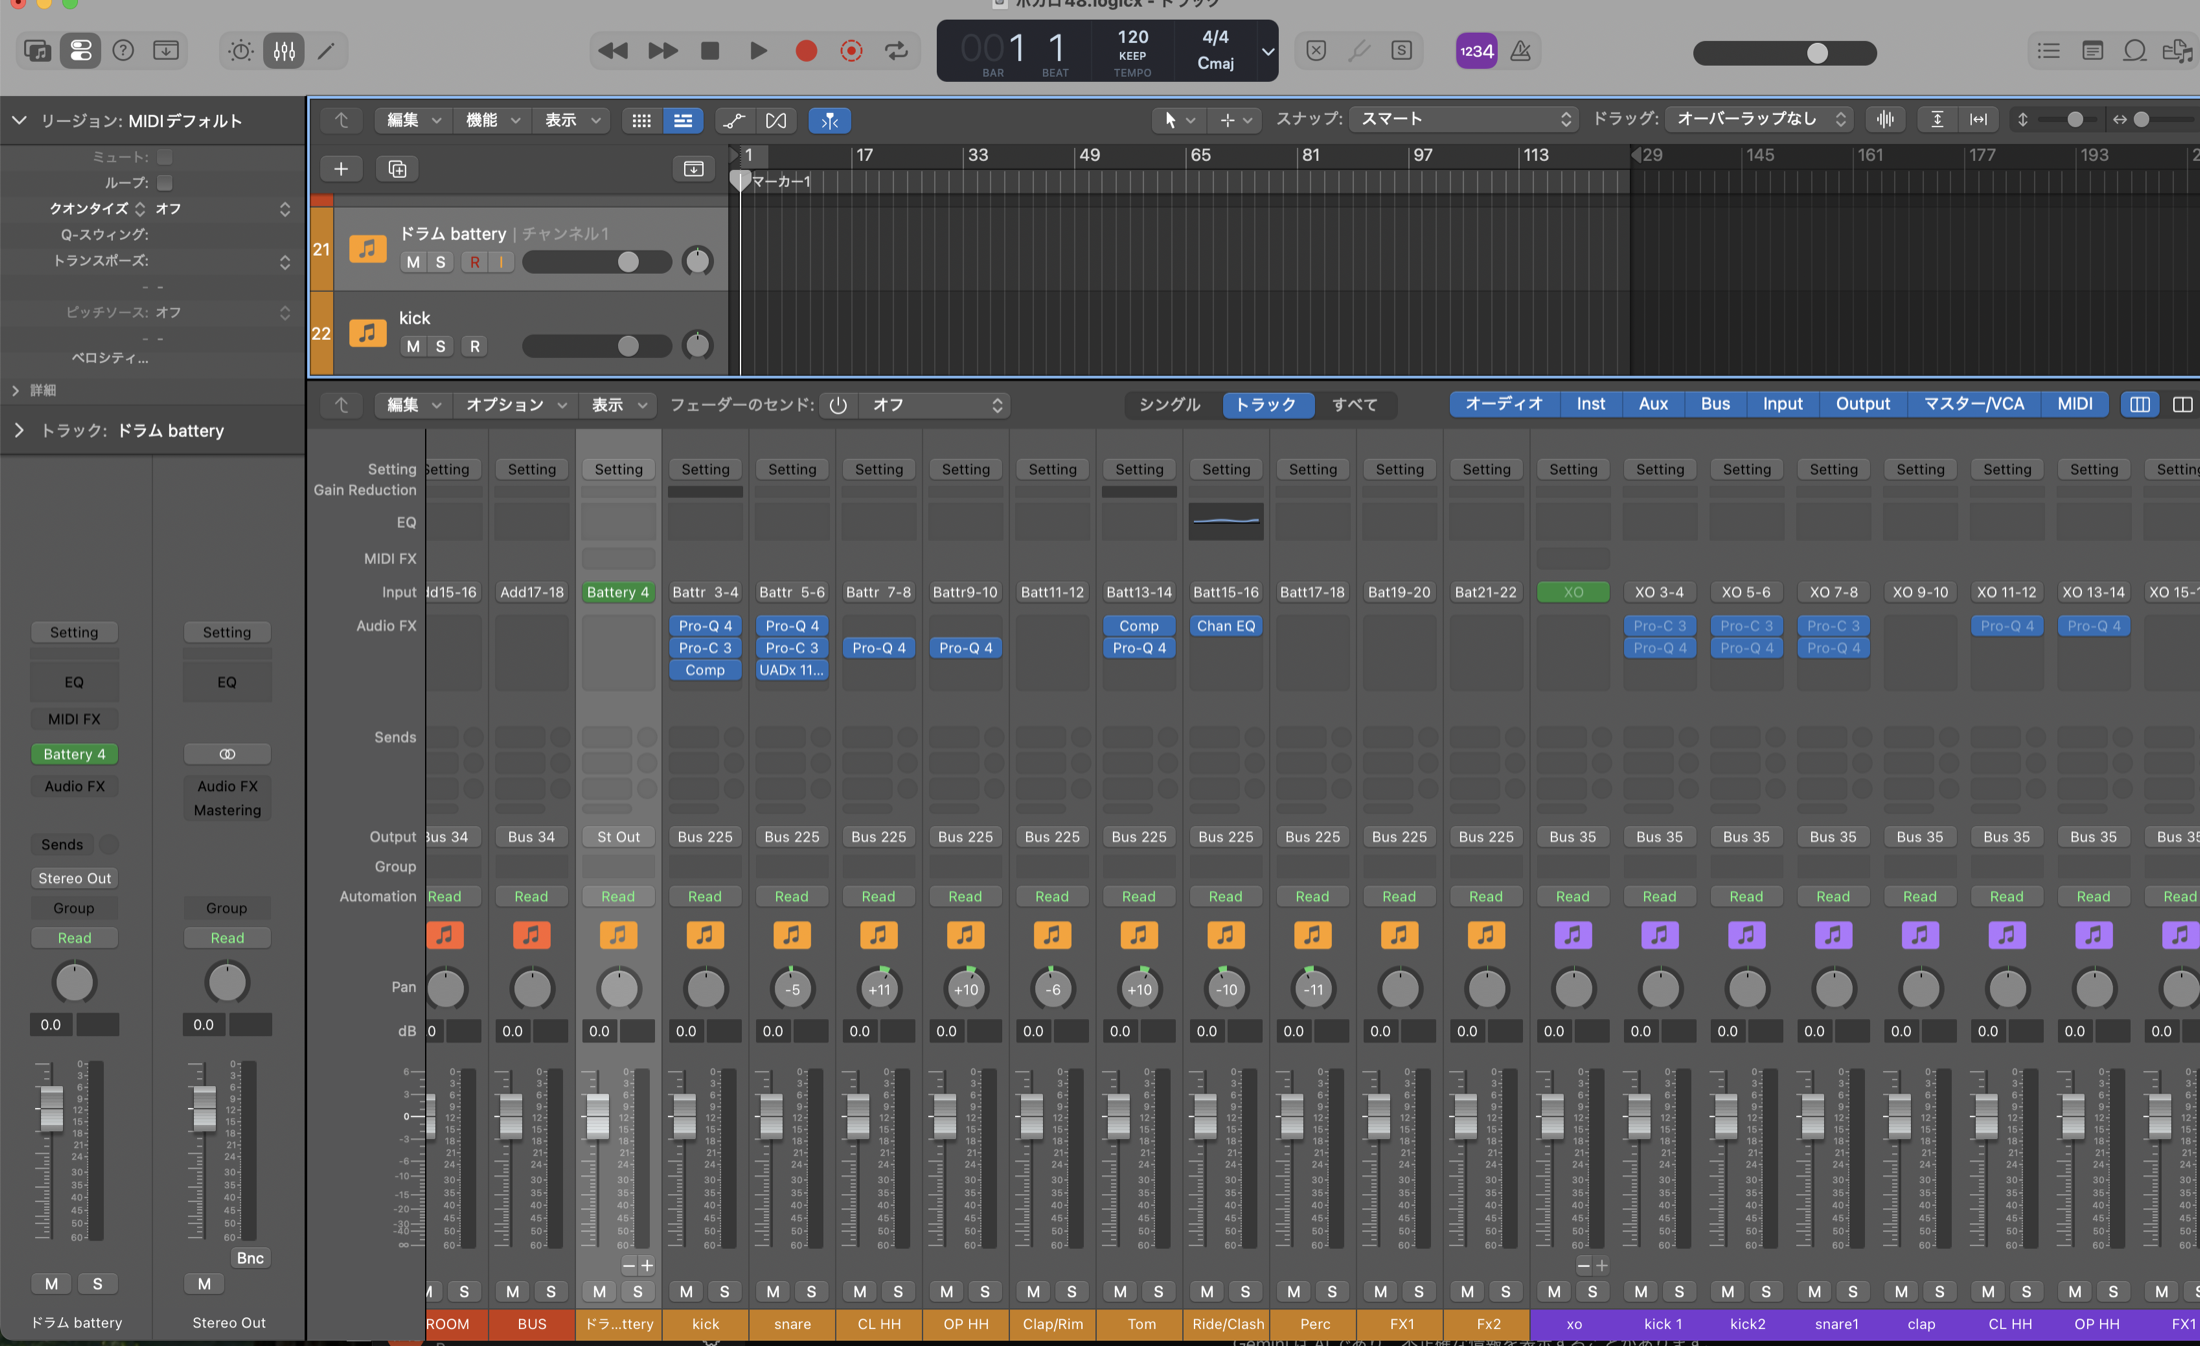2200x1346 pixels.
Task: Show Smart Controls dial icon
Action: 240,50
